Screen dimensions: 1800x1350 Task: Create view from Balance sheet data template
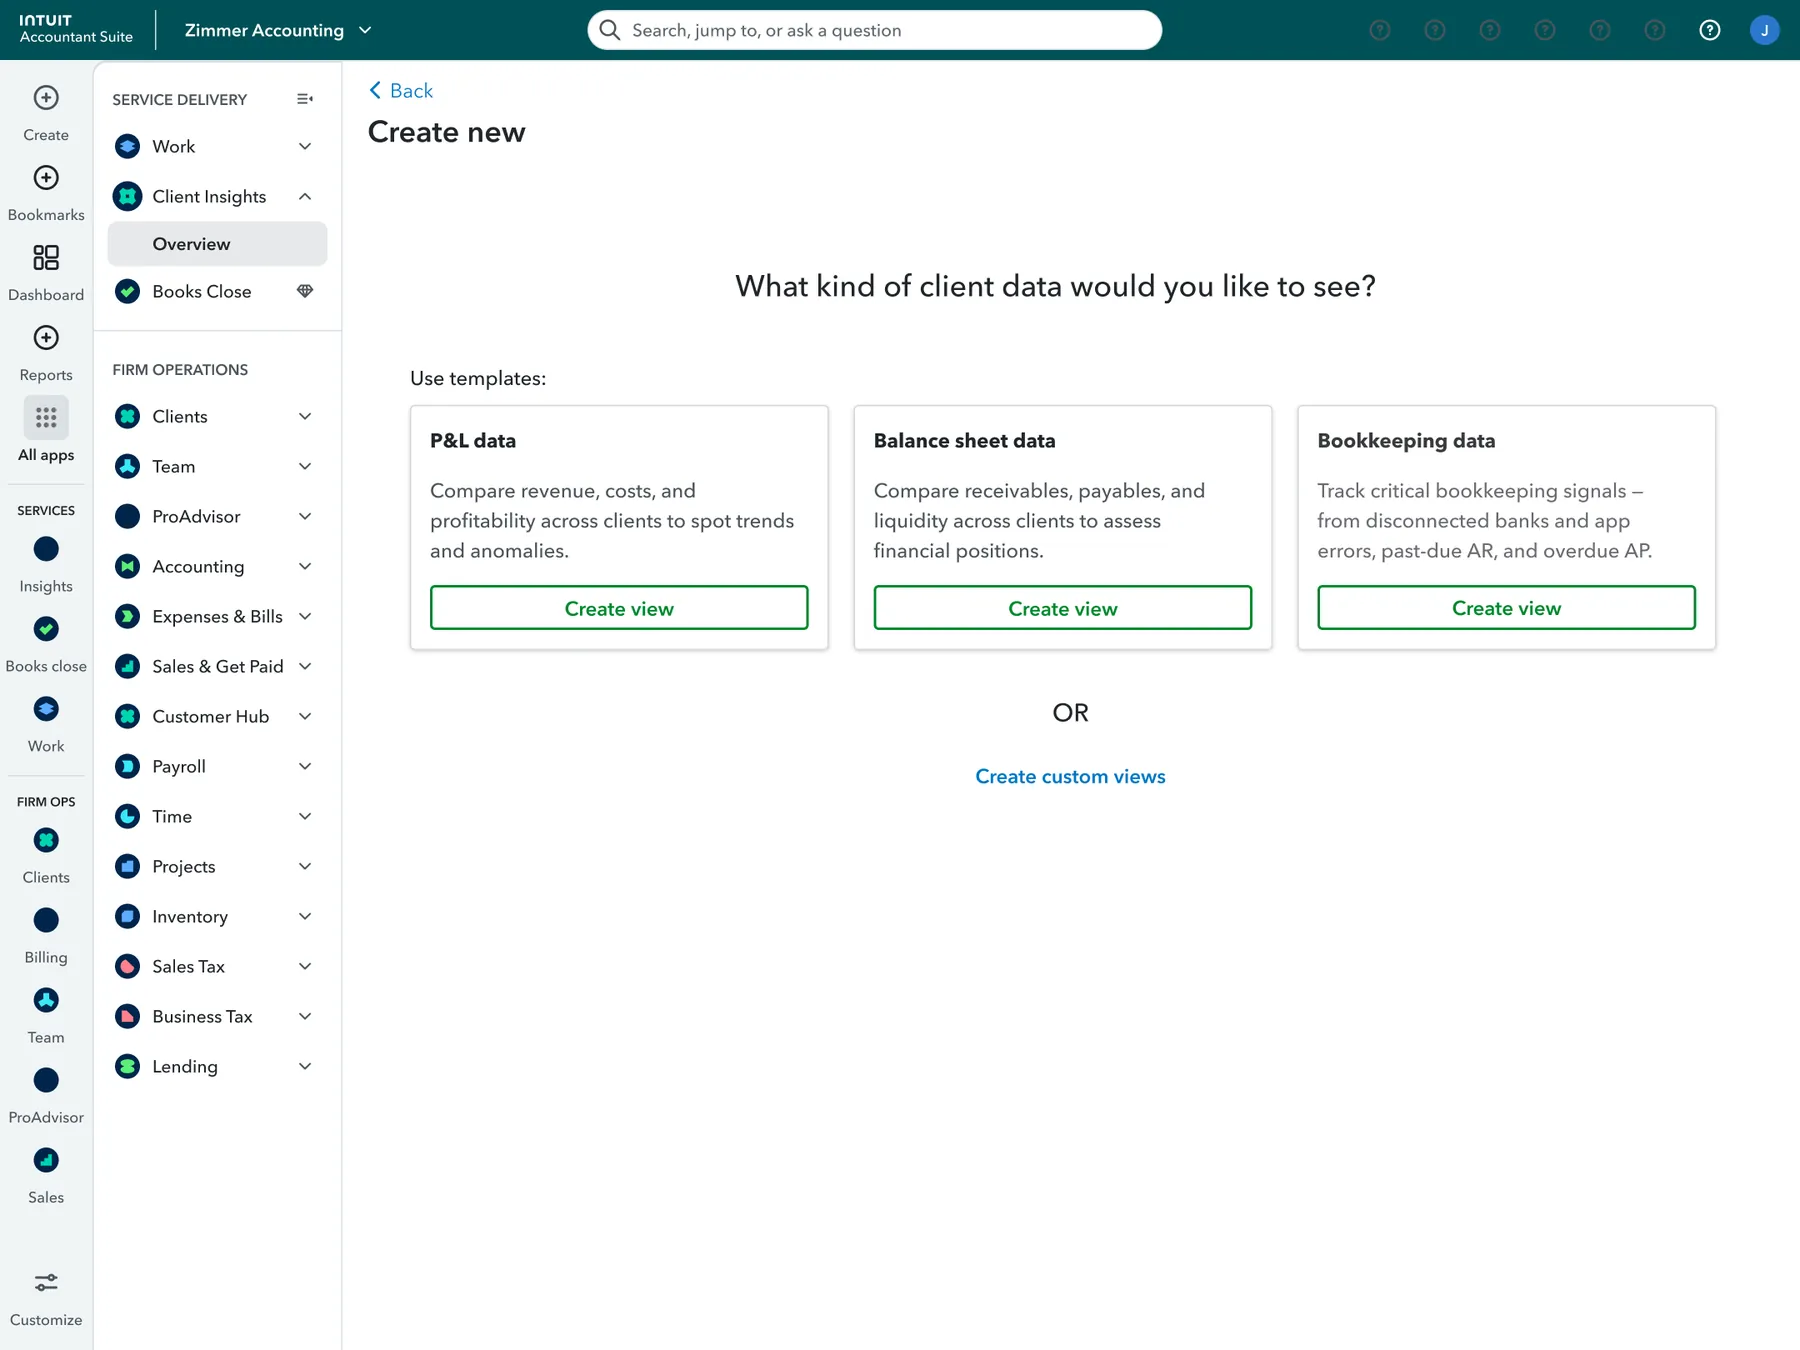pyautogui.click(x=1062, y=608)
